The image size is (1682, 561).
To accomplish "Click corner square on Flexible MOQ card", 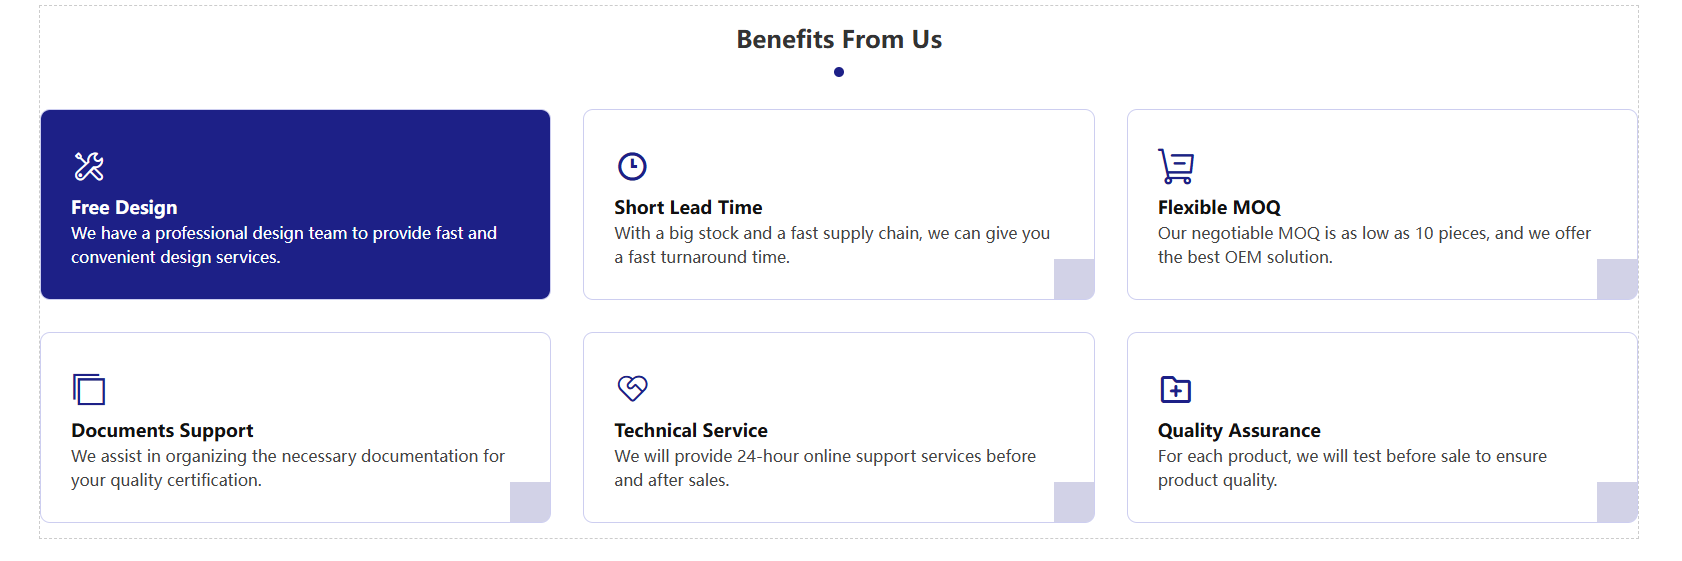I will [1617, 279].
